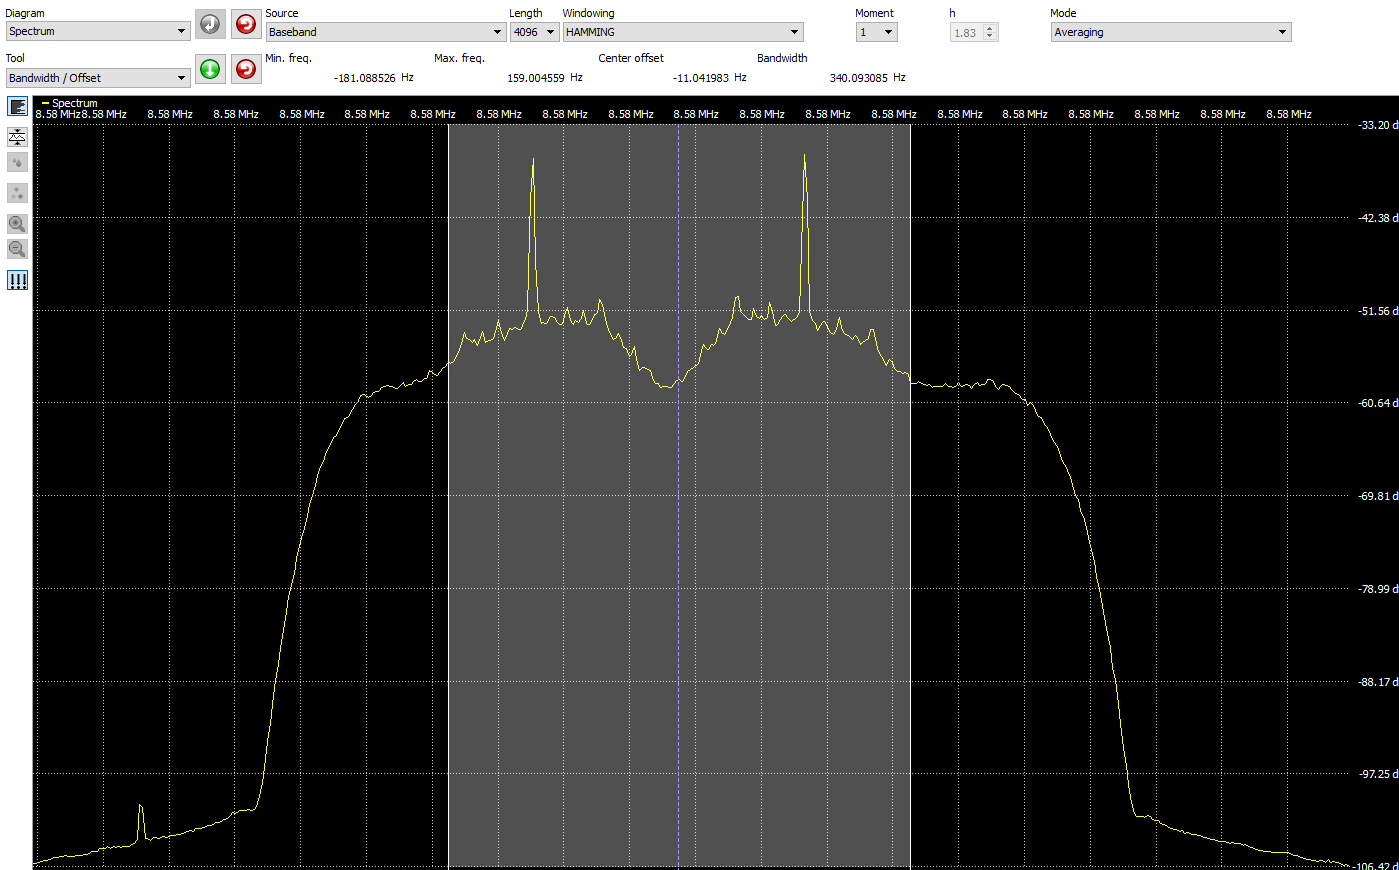Image resolution: width=1399 pixels, height=870 pixels.
Task: Click the green apply tool button
Action: [210, 69]
